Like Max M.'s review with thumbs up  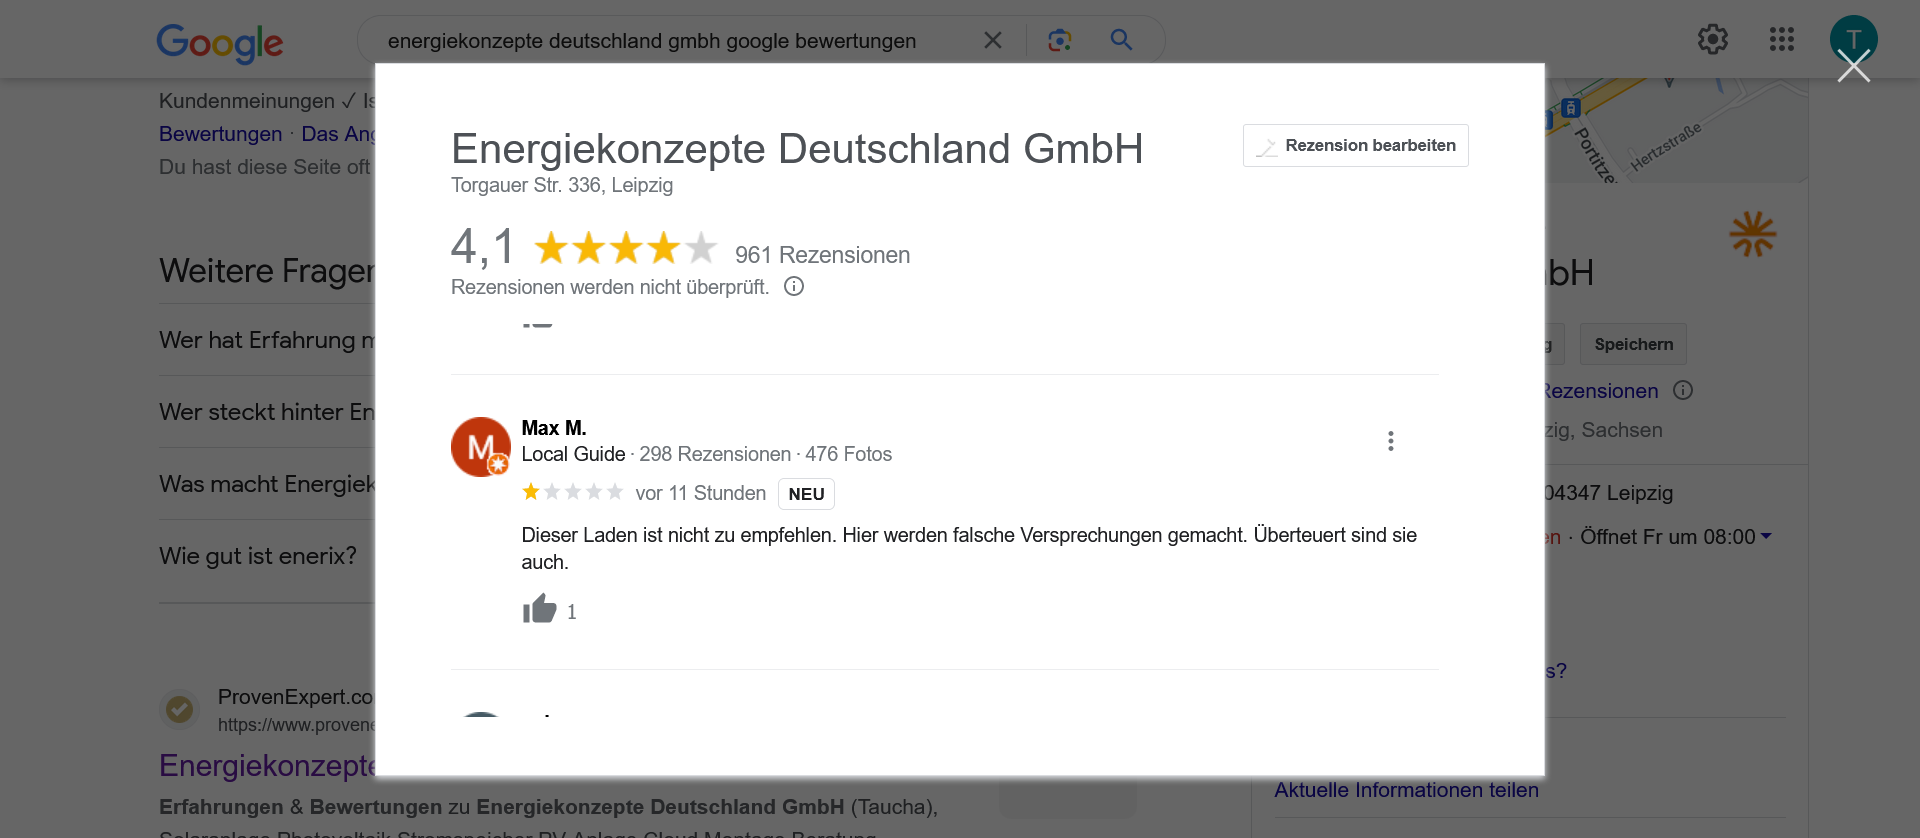click(540, 609)
